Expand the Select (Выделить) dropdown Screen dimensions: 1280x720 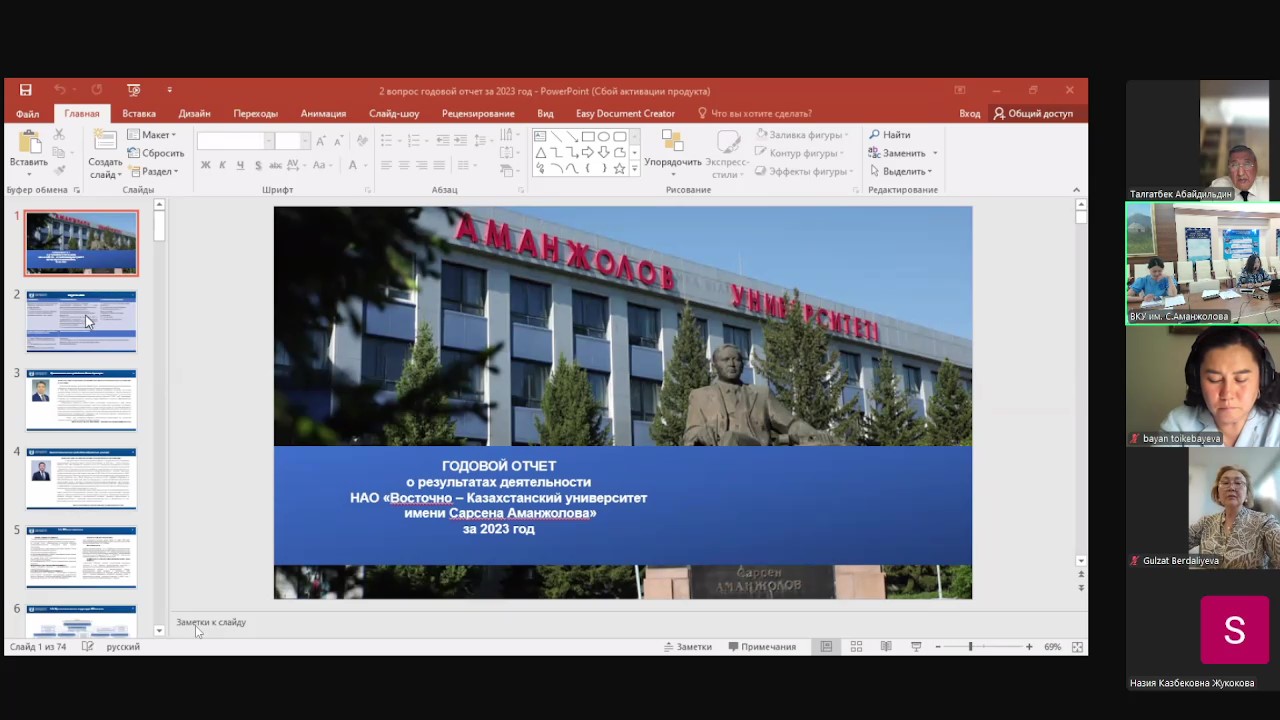pos(906,171)
